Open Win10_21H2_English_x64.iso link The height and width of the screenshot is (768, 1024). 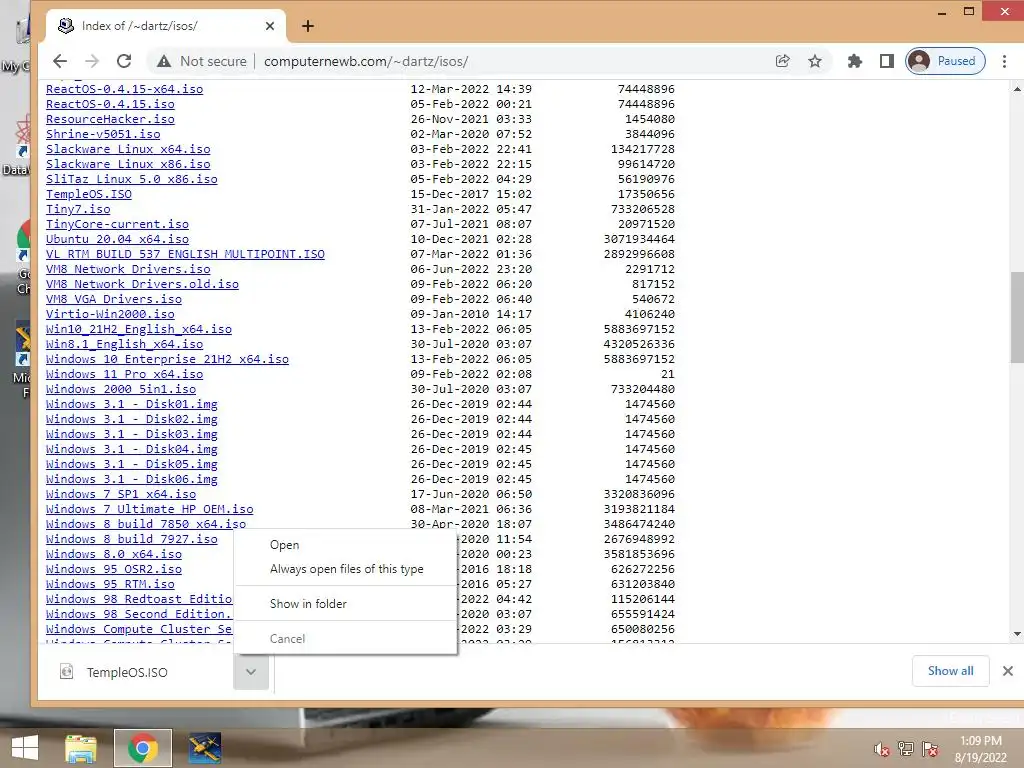click(x=138, y=329)
